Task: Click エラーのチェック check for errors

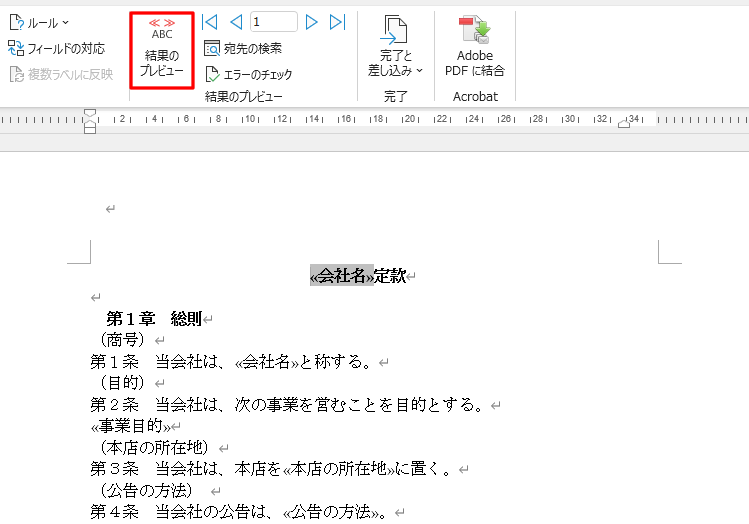Action: (248, 75)
